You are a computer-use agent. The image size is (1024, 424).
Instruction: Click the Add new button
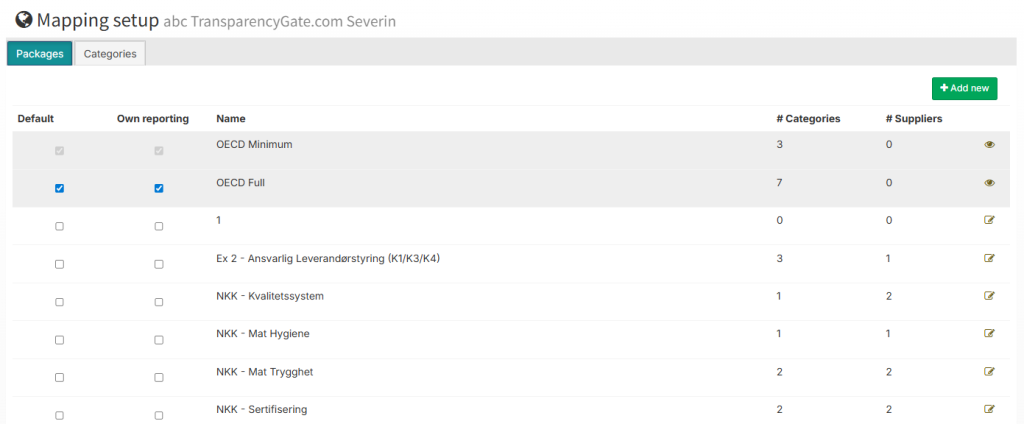point(964,88)
